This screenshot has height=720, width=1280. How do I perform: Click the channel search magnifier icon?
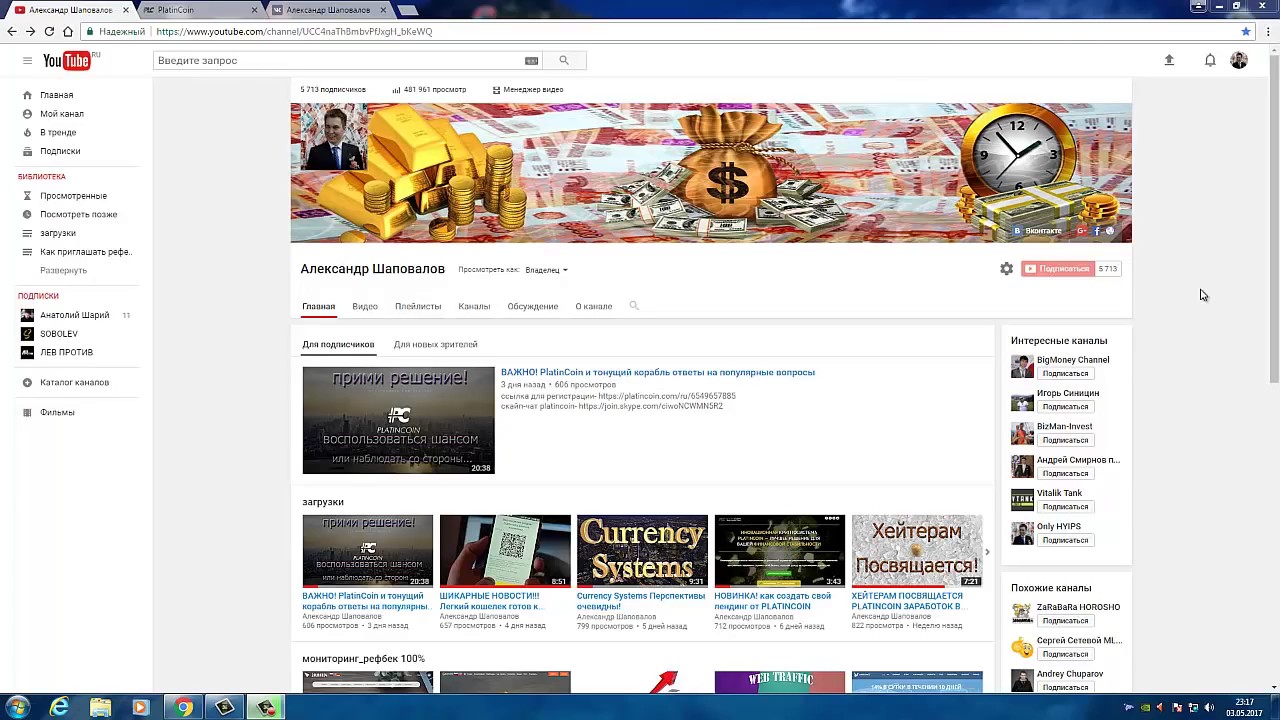(x=634, y=306)
